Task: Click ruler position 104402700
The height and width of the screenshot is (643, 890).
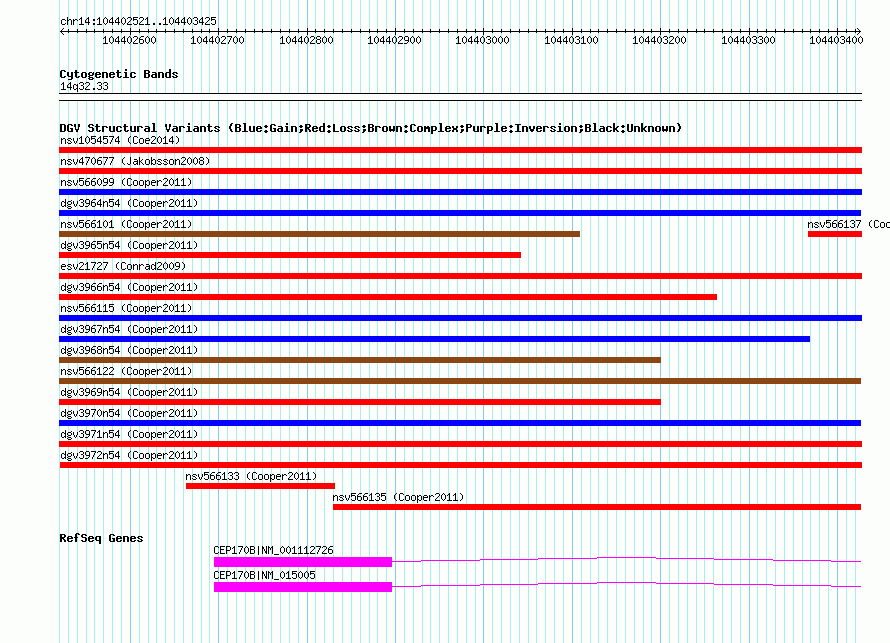Action: pos(217,40)
